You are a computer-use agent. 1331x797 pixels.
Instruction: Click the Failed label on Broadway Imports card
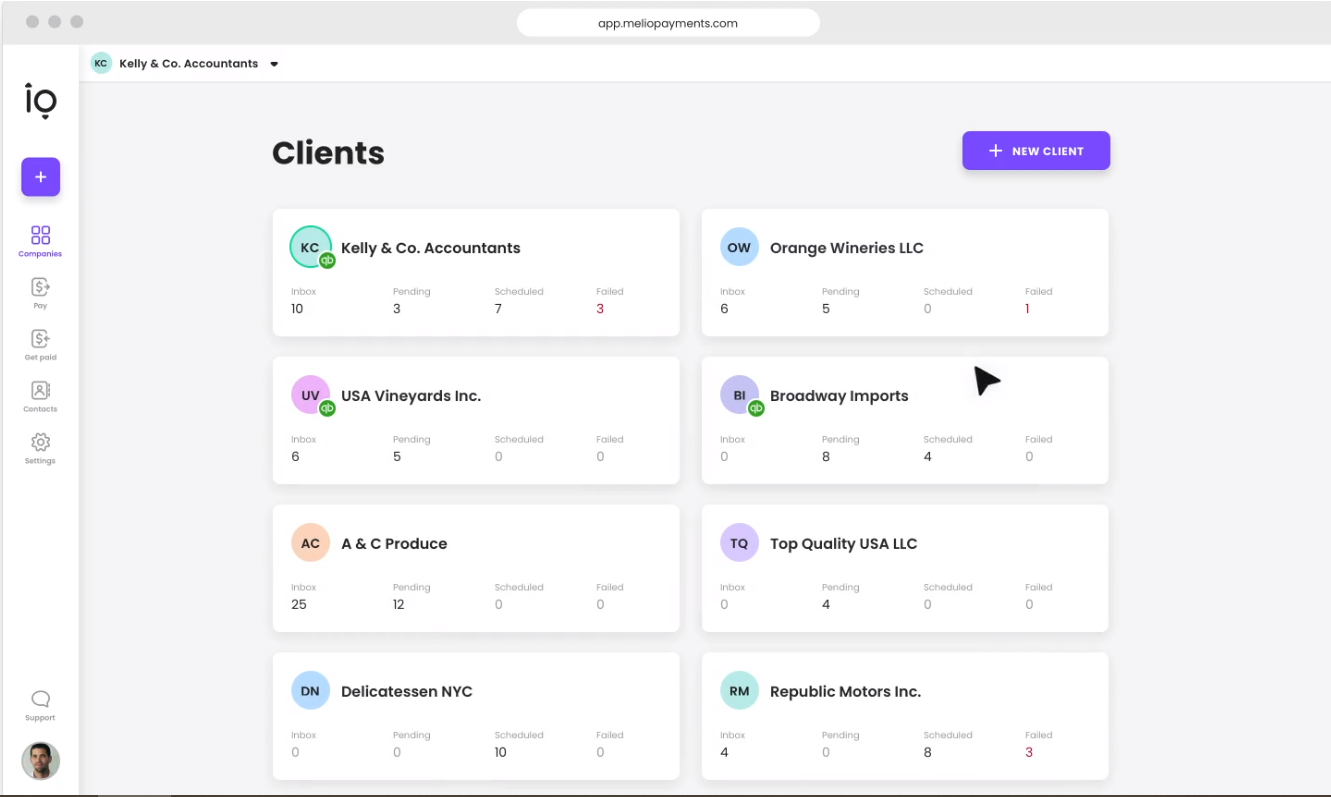(x=1039, y=439)
